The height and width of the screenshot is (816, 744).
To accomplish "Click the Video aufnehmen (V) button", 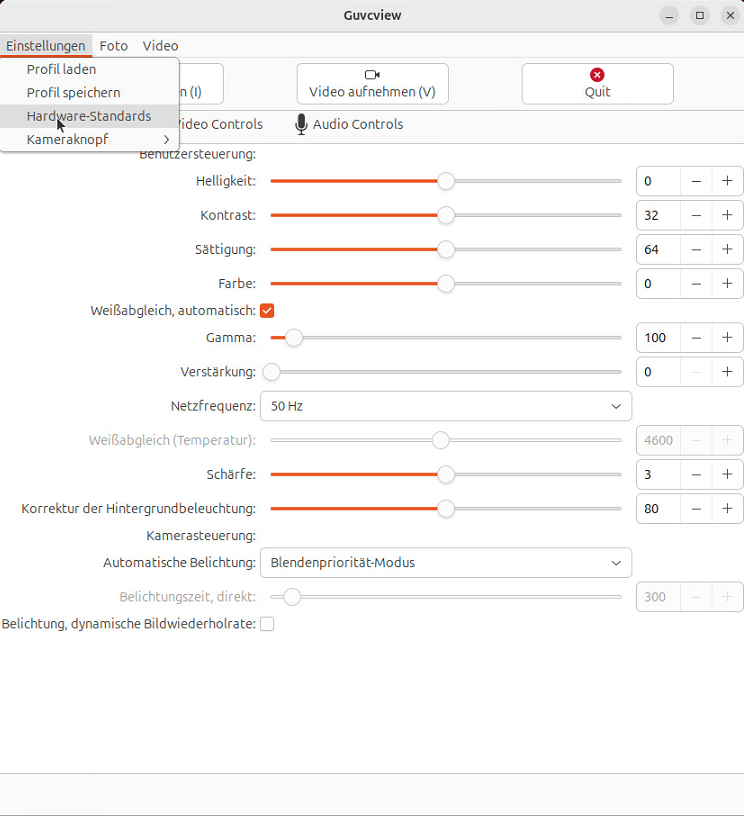I will point(373,84).
